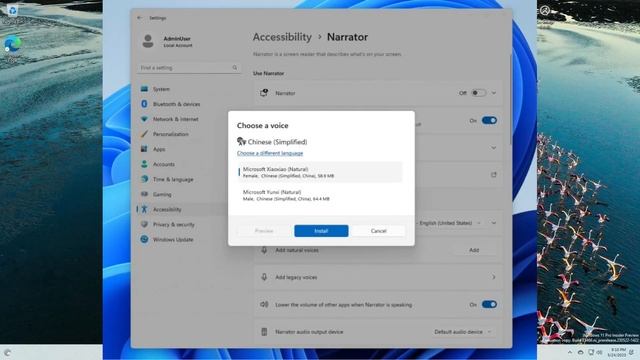Click the OneDrive cloud tray icon
The width and height of the screenshot is (640, 360).
click(580, 352)
